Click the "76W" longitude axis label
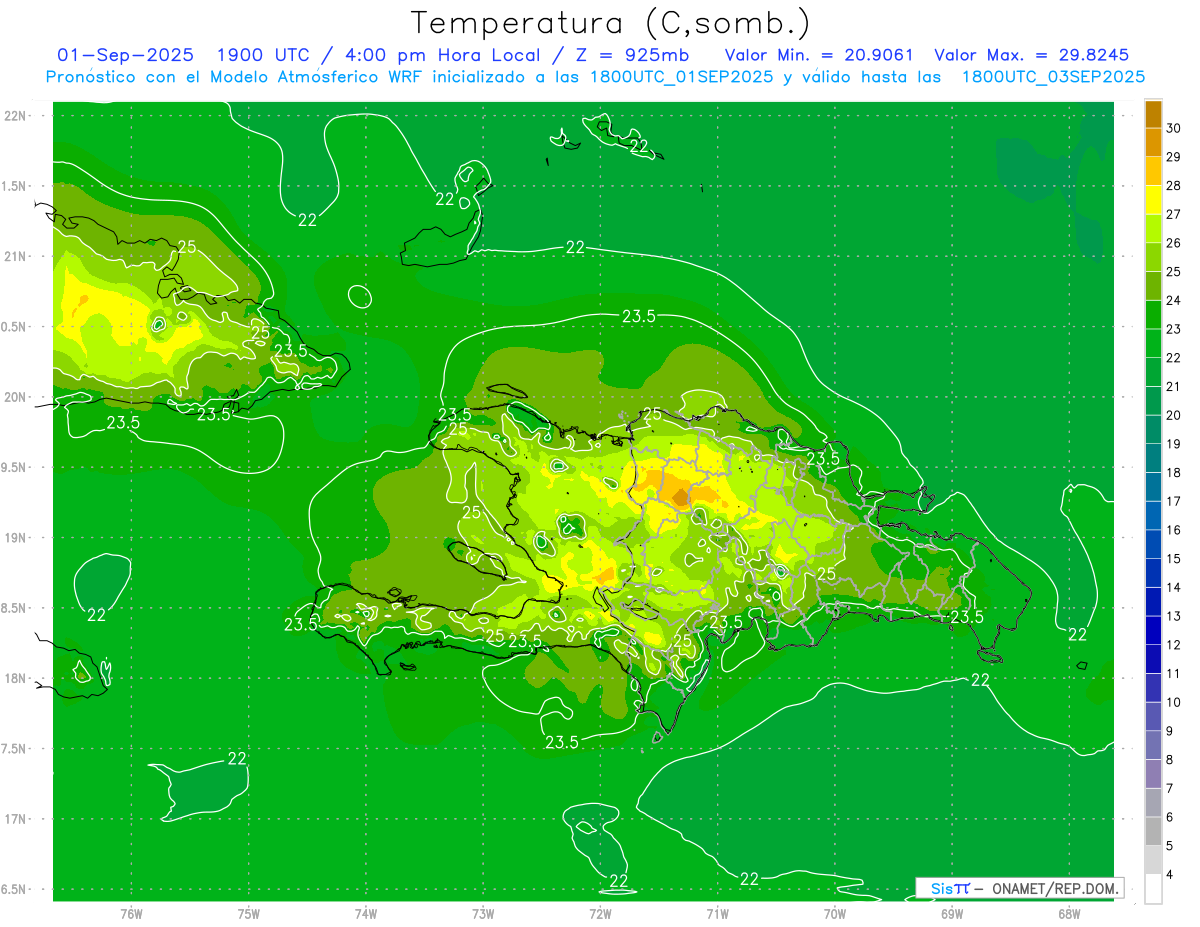The image size is (1200, 927). [x=131, y=913]
